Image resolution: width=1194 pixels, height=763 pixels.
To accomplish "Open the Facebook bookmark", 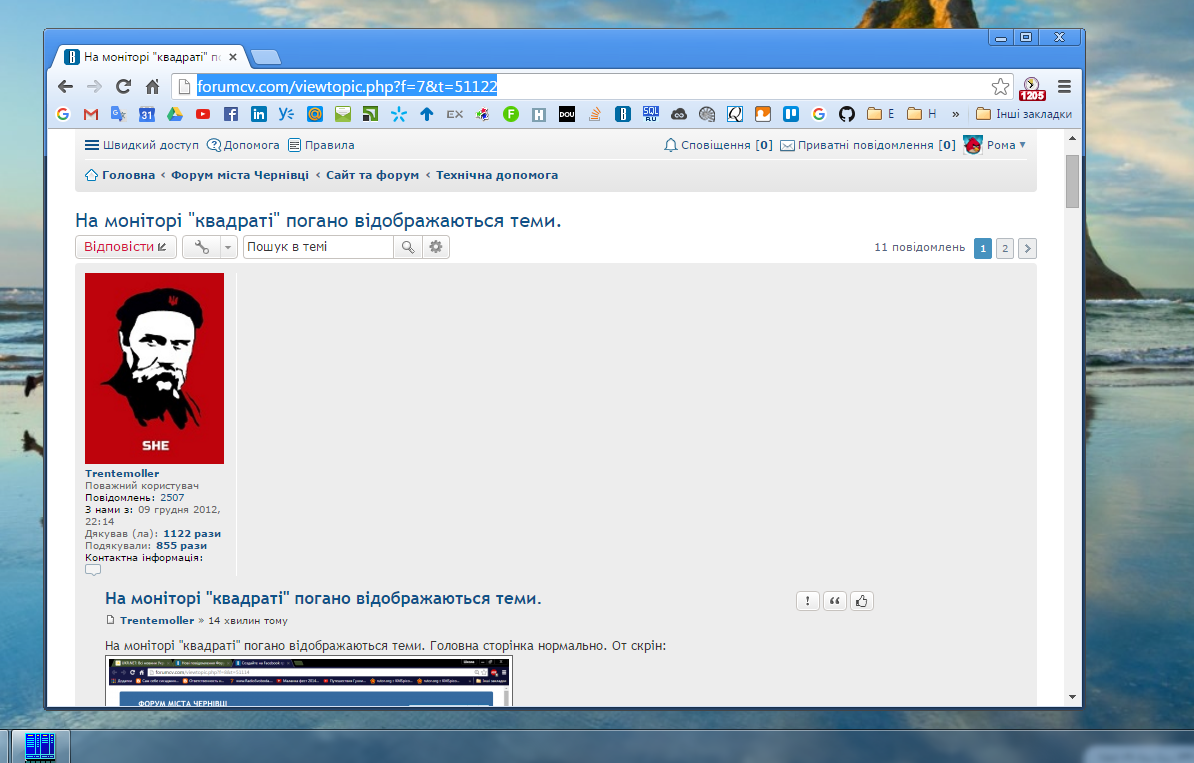I will click(x=231, y=114).
